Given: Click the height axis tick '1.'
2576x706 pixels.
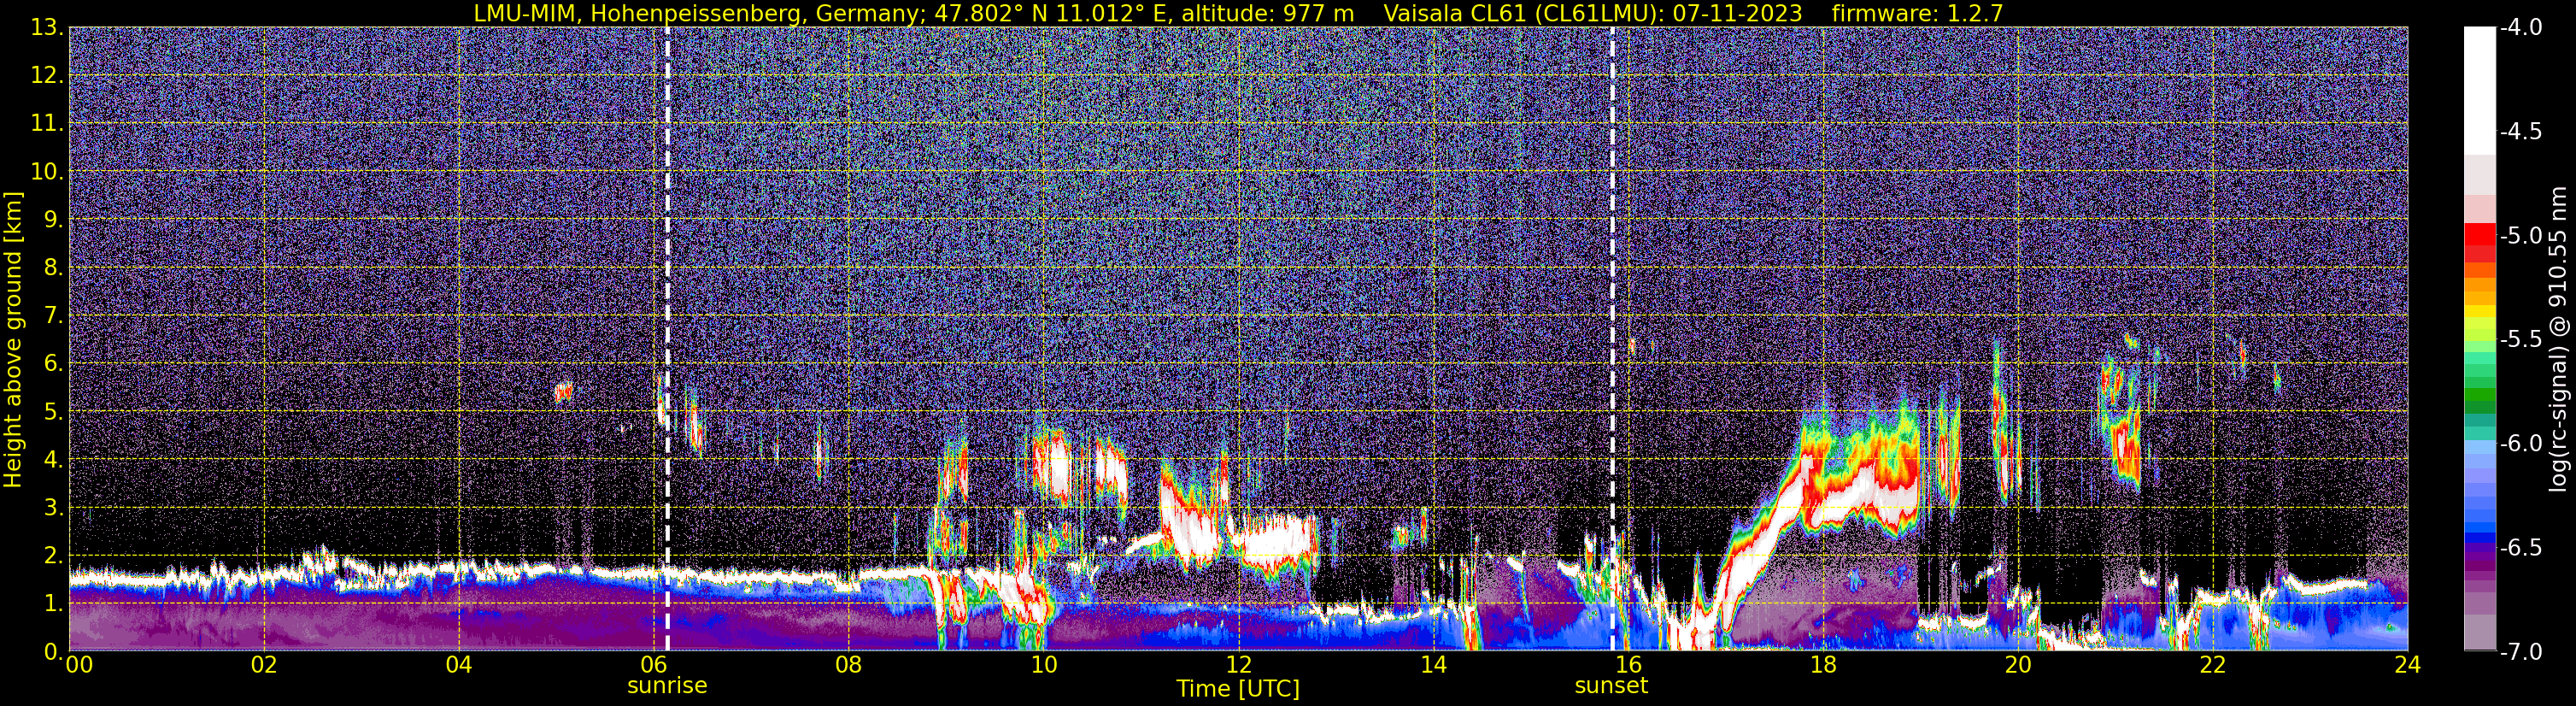Looking at the screenshot, I should [53, 604].
